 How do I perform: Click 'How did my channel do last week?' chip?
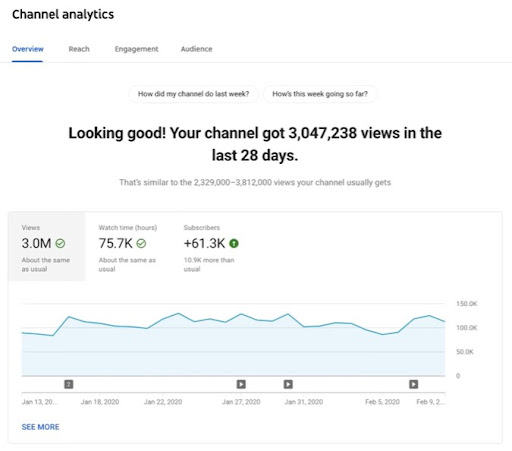click(193, 94)
